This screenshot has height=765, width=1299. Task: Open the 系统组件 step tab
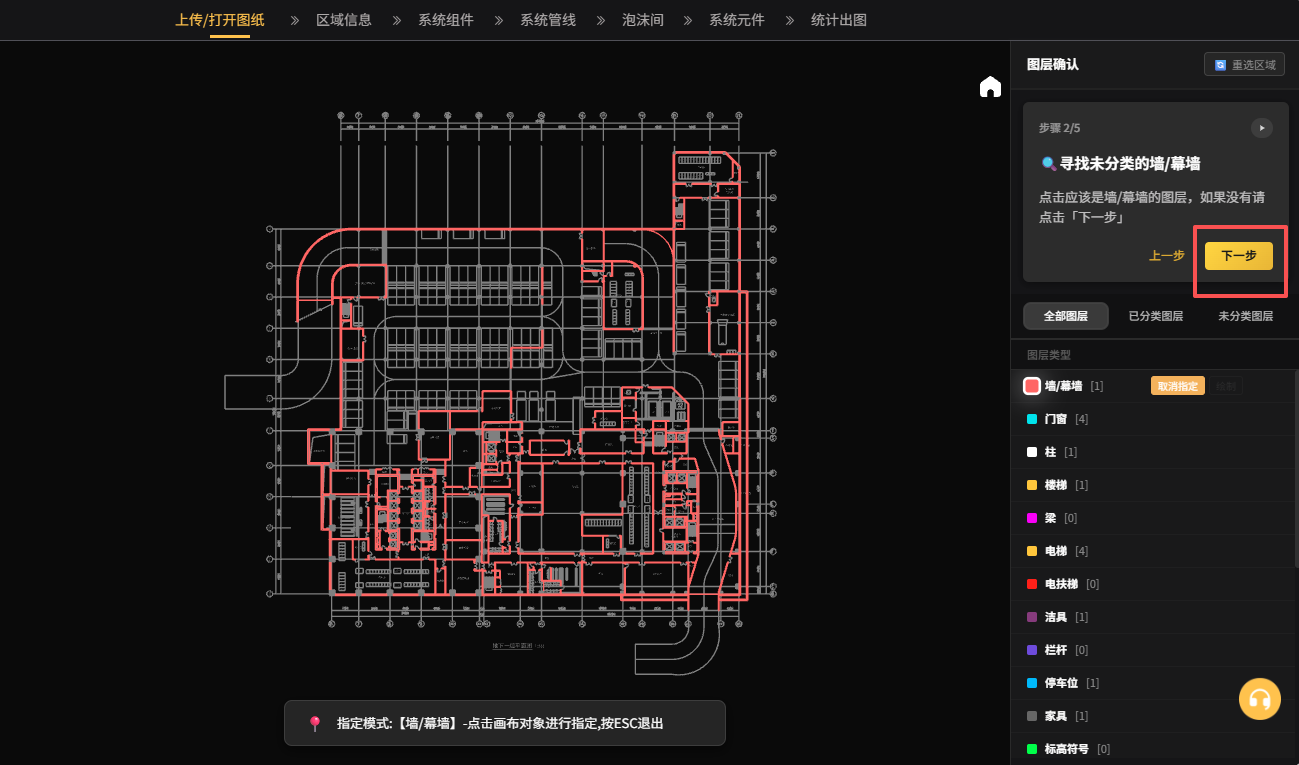tap(446, 20)
